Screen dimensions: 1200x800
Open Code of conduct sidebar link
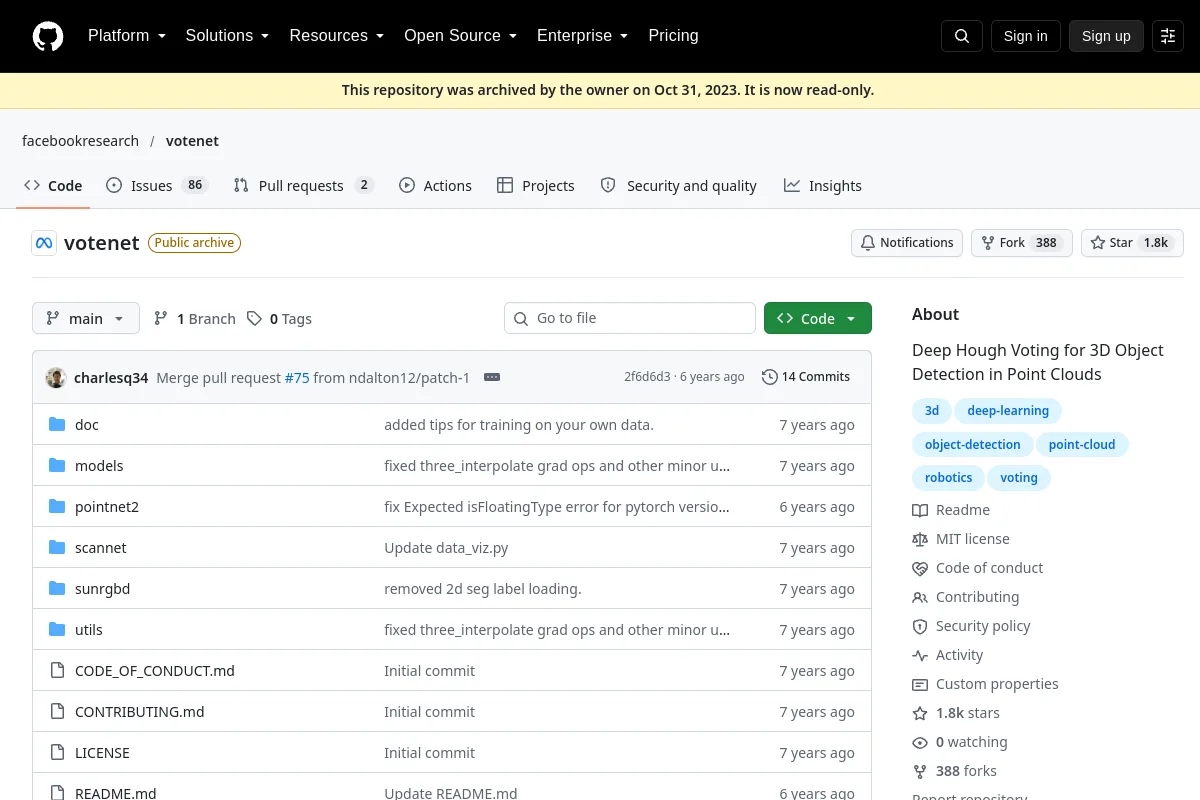point(977,568)
